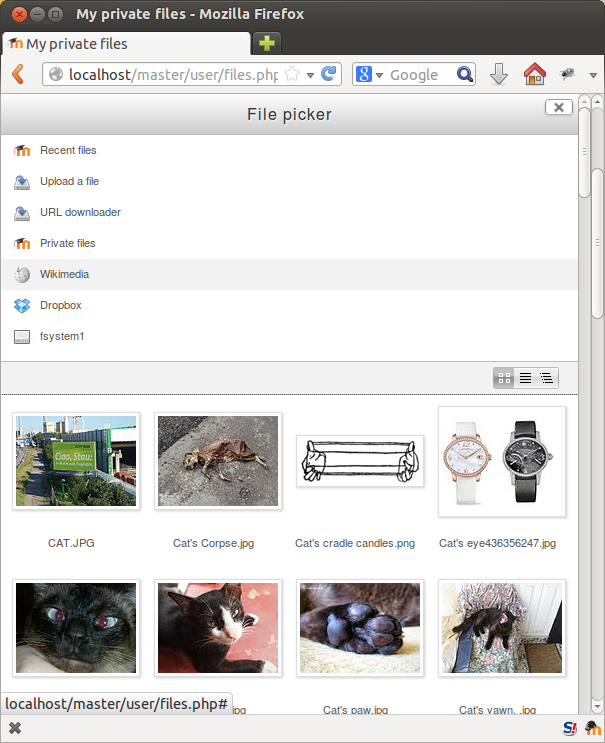Viewport: 605px width, 743px height.
Task: Select the Cat's yawn thumbnail
Action: [502, 628]
